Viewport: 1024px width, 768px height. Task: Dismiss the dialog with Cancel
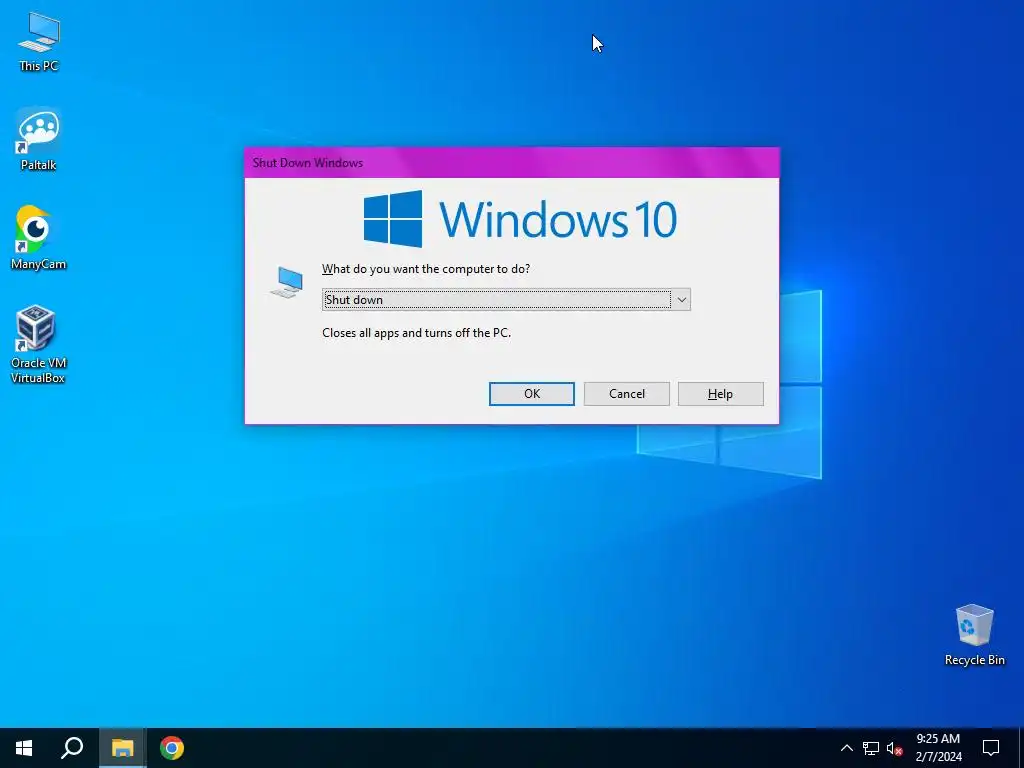click(x=626, y=394)
